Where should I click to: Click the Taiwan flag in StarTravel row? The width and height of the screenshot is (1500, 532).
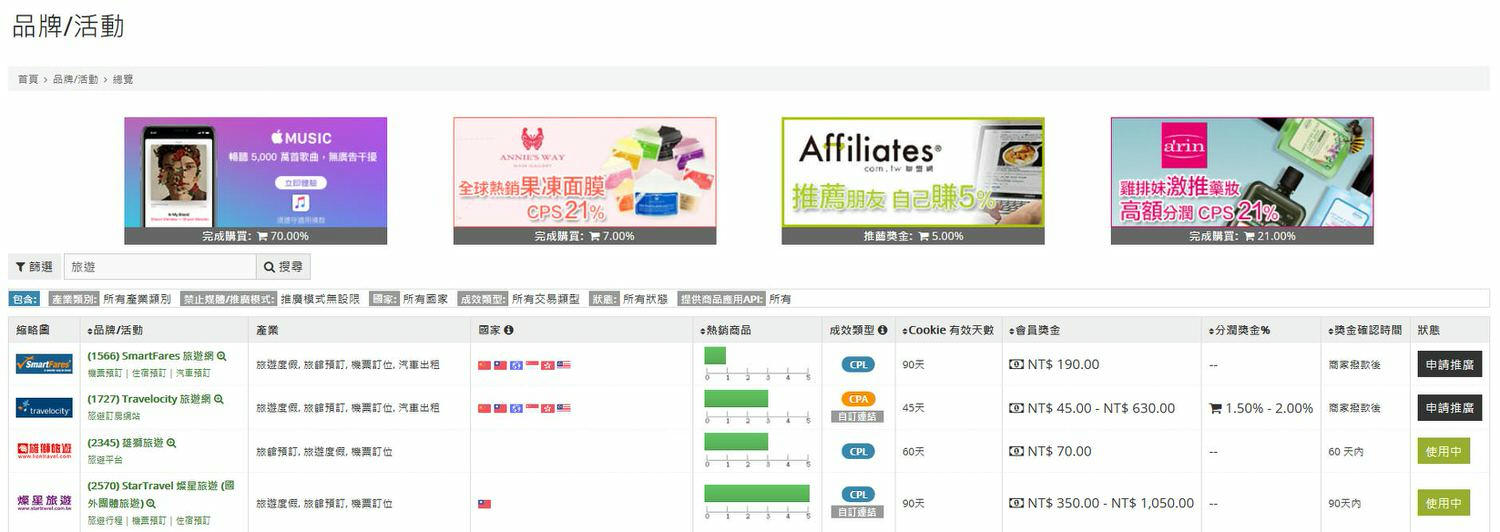tap(485, 504)
